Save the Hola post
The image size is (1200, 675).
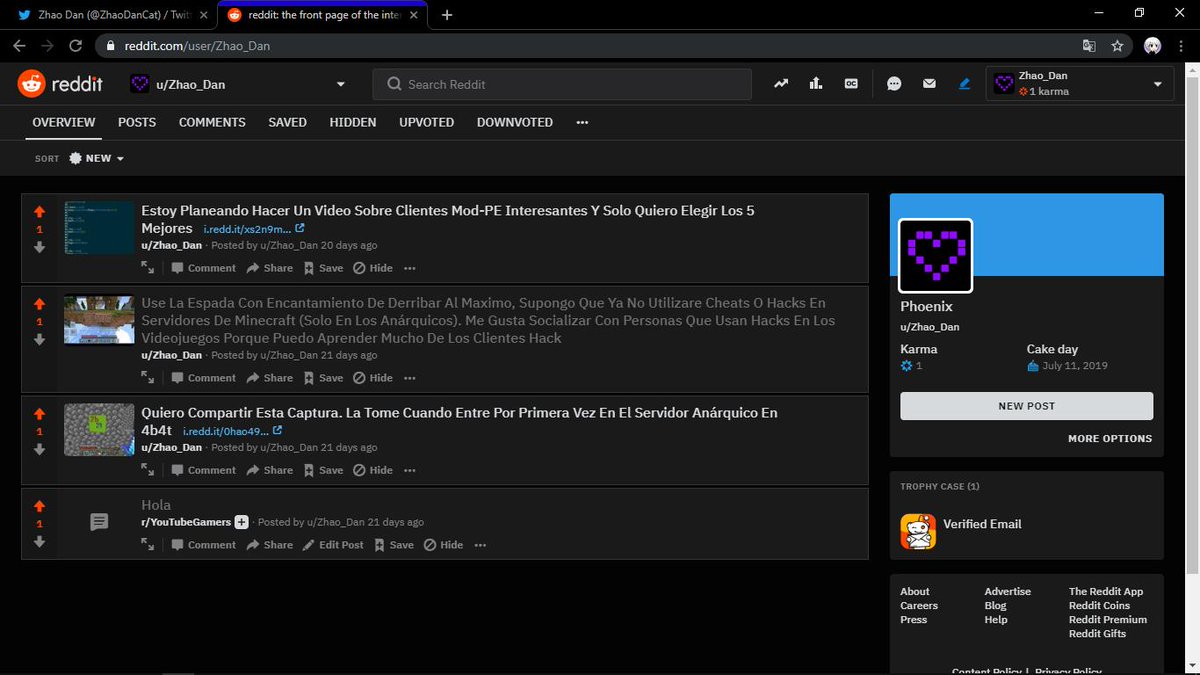pos(394,545)
